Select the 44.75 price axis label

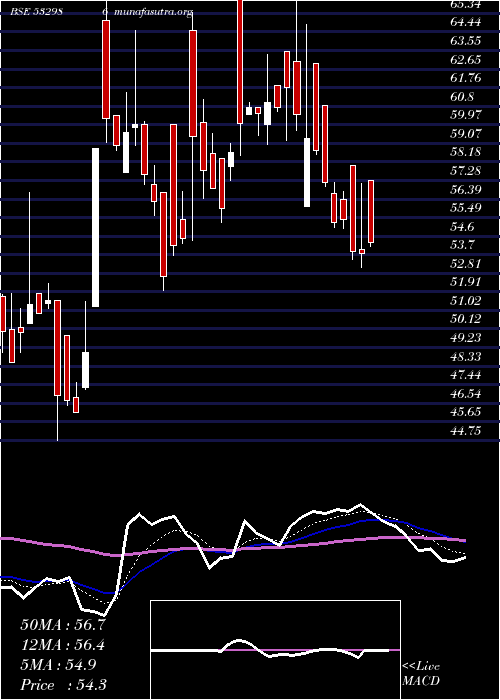(466, 430)
